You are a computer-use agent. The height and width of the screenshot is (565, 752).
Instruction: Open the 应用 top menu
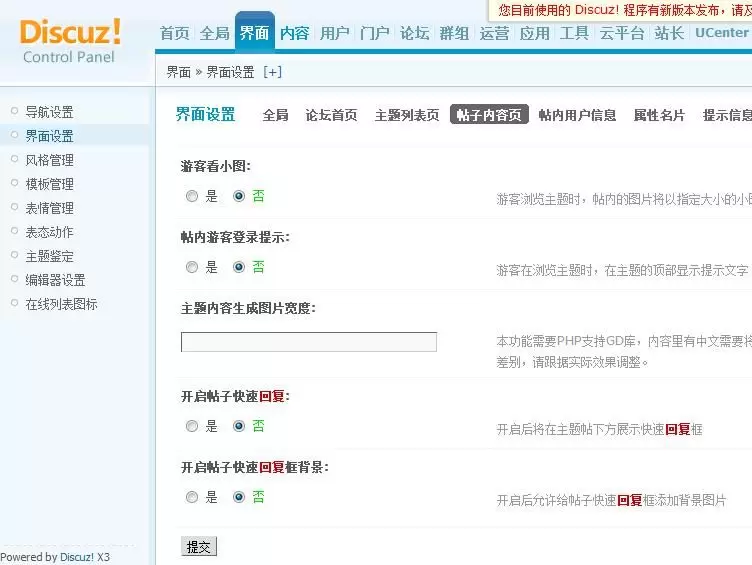(534, 33)
